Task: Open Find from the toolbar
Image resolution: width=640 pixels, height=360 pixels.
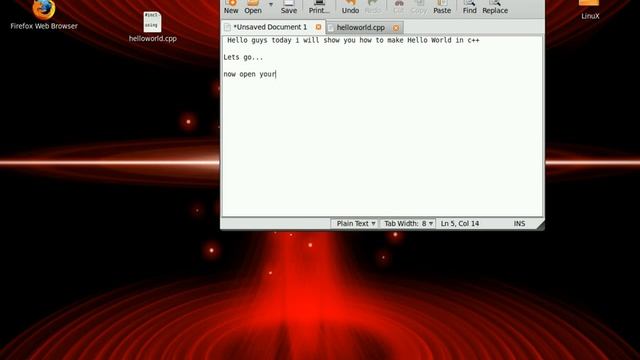Action: coord(469,7)
